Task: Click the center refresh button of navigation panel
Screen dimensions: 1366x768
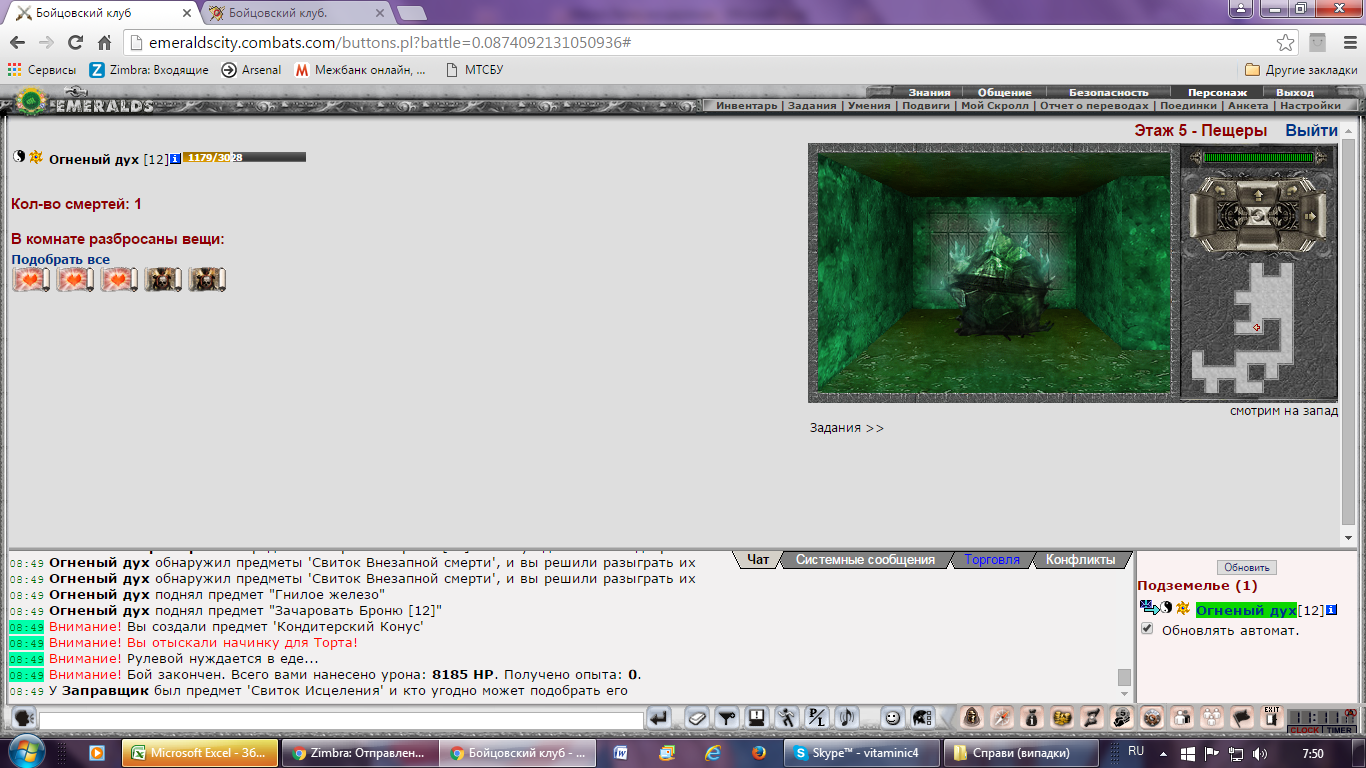Action: pos(1258,216)
